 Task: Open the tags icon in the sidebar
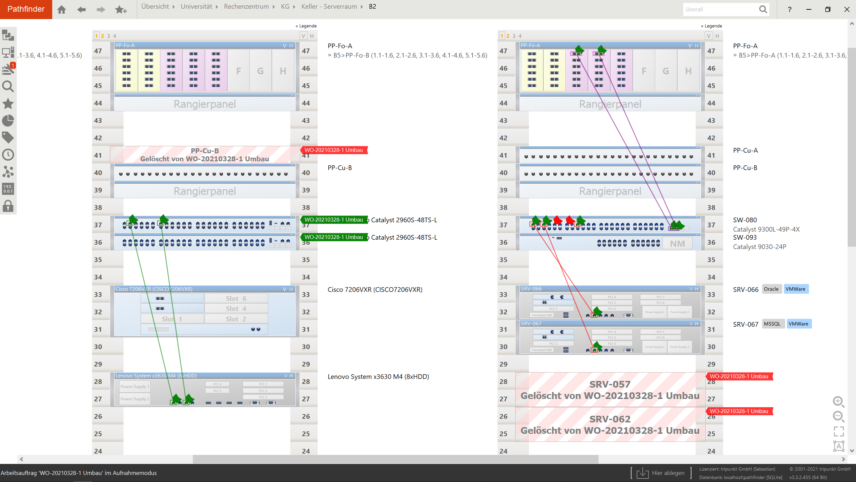click(x=8, y=137)
